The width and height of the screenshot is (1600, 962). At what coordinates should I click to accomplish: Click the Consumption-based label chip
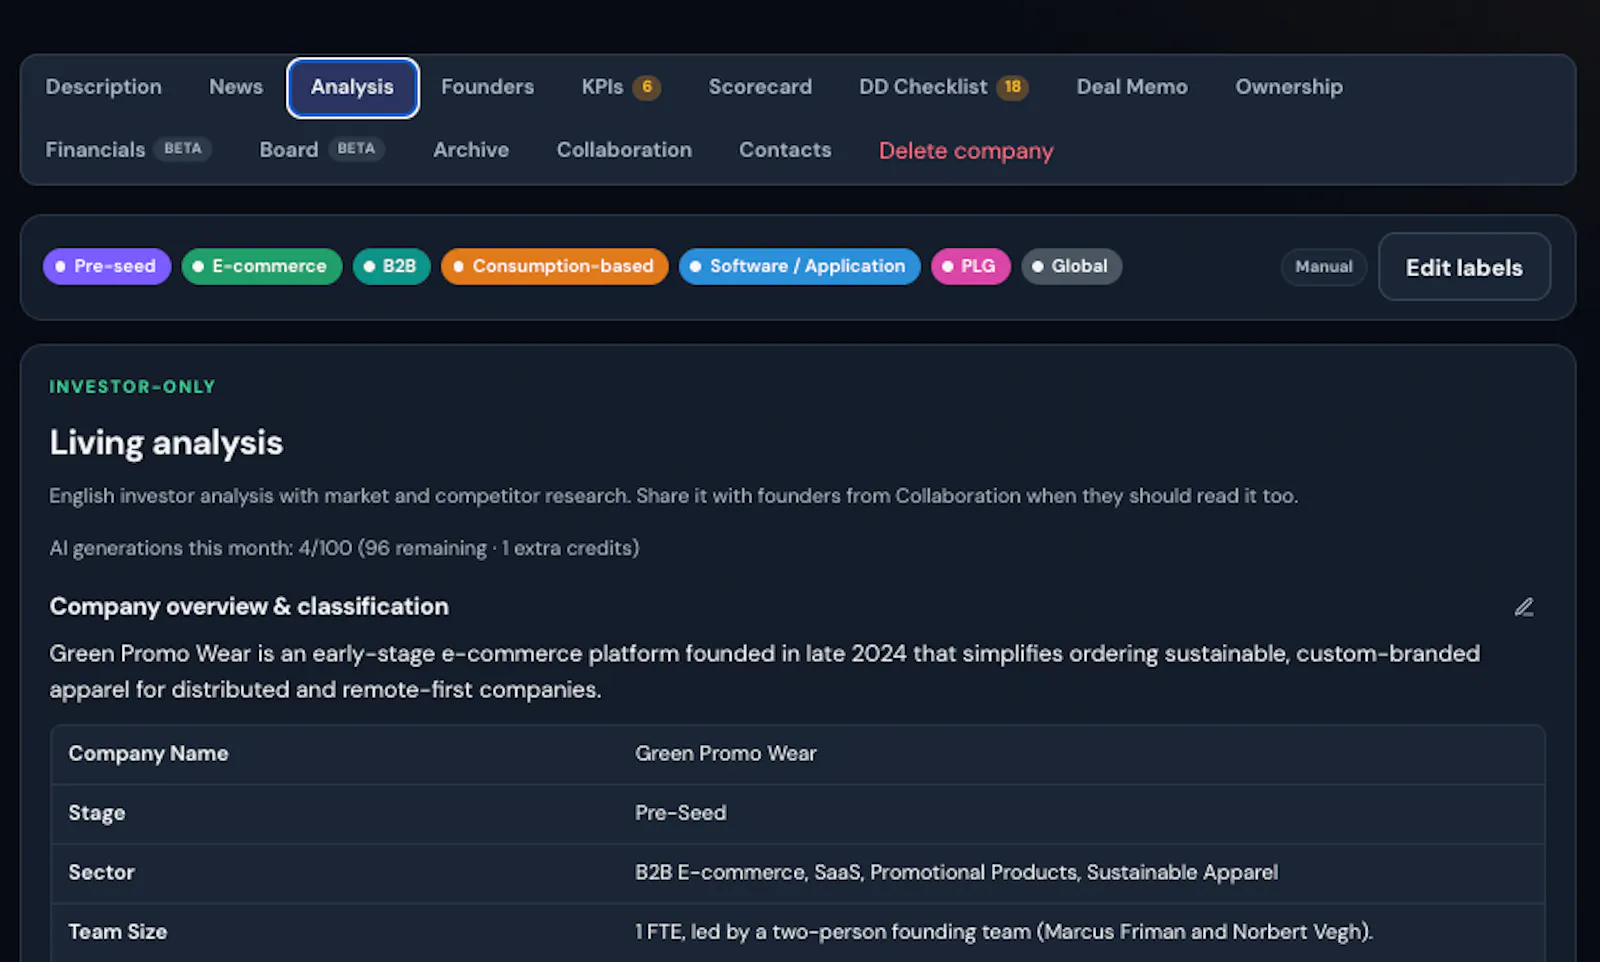point(554,266)
